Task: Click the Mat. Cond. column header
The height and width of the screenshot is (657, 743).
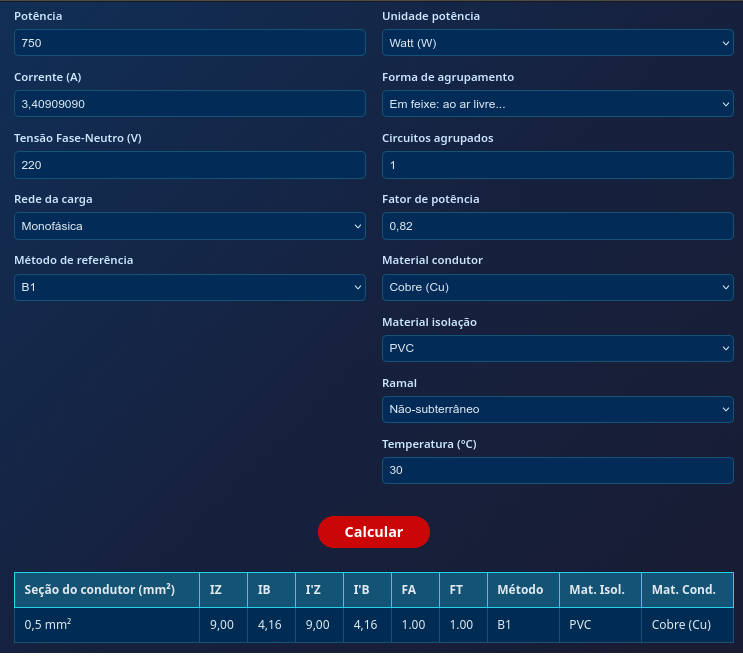Action: [686, 590]
